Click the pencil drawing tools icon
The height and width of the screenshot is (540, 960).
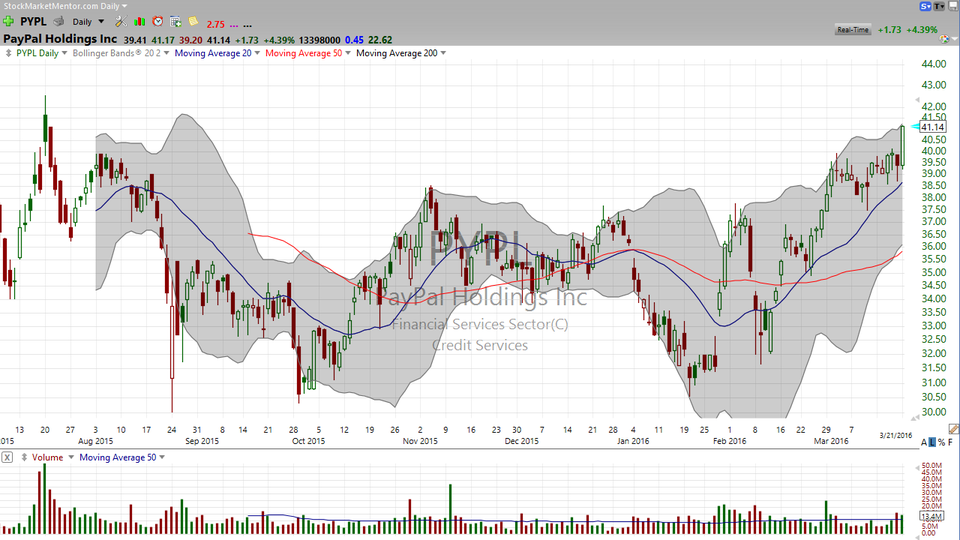(953, 429)
